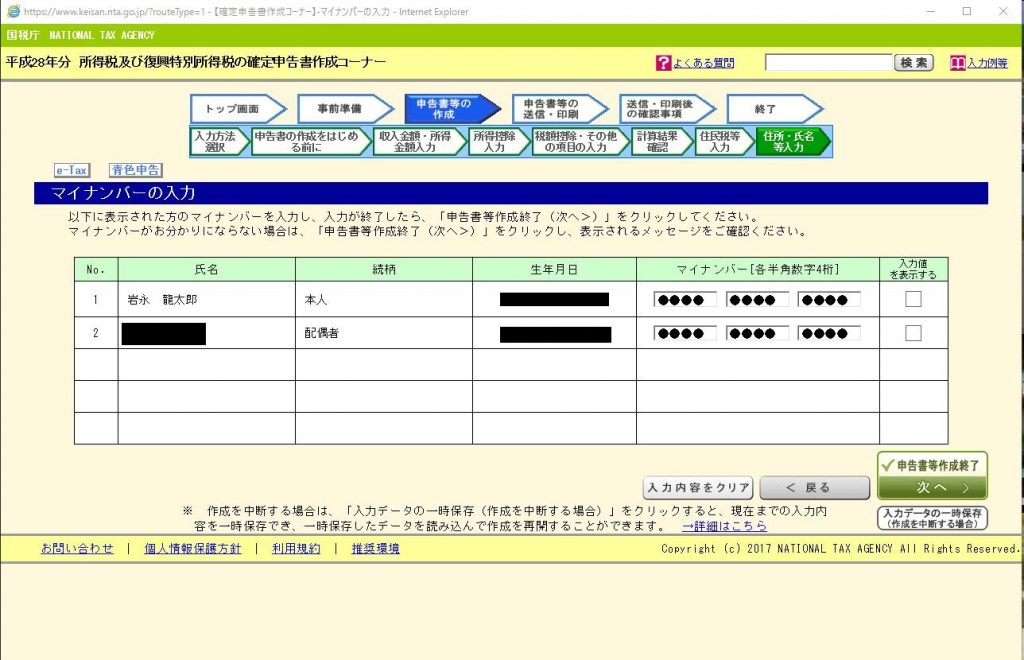Check 入力値を表示する for the 配偶者 row

913,333
